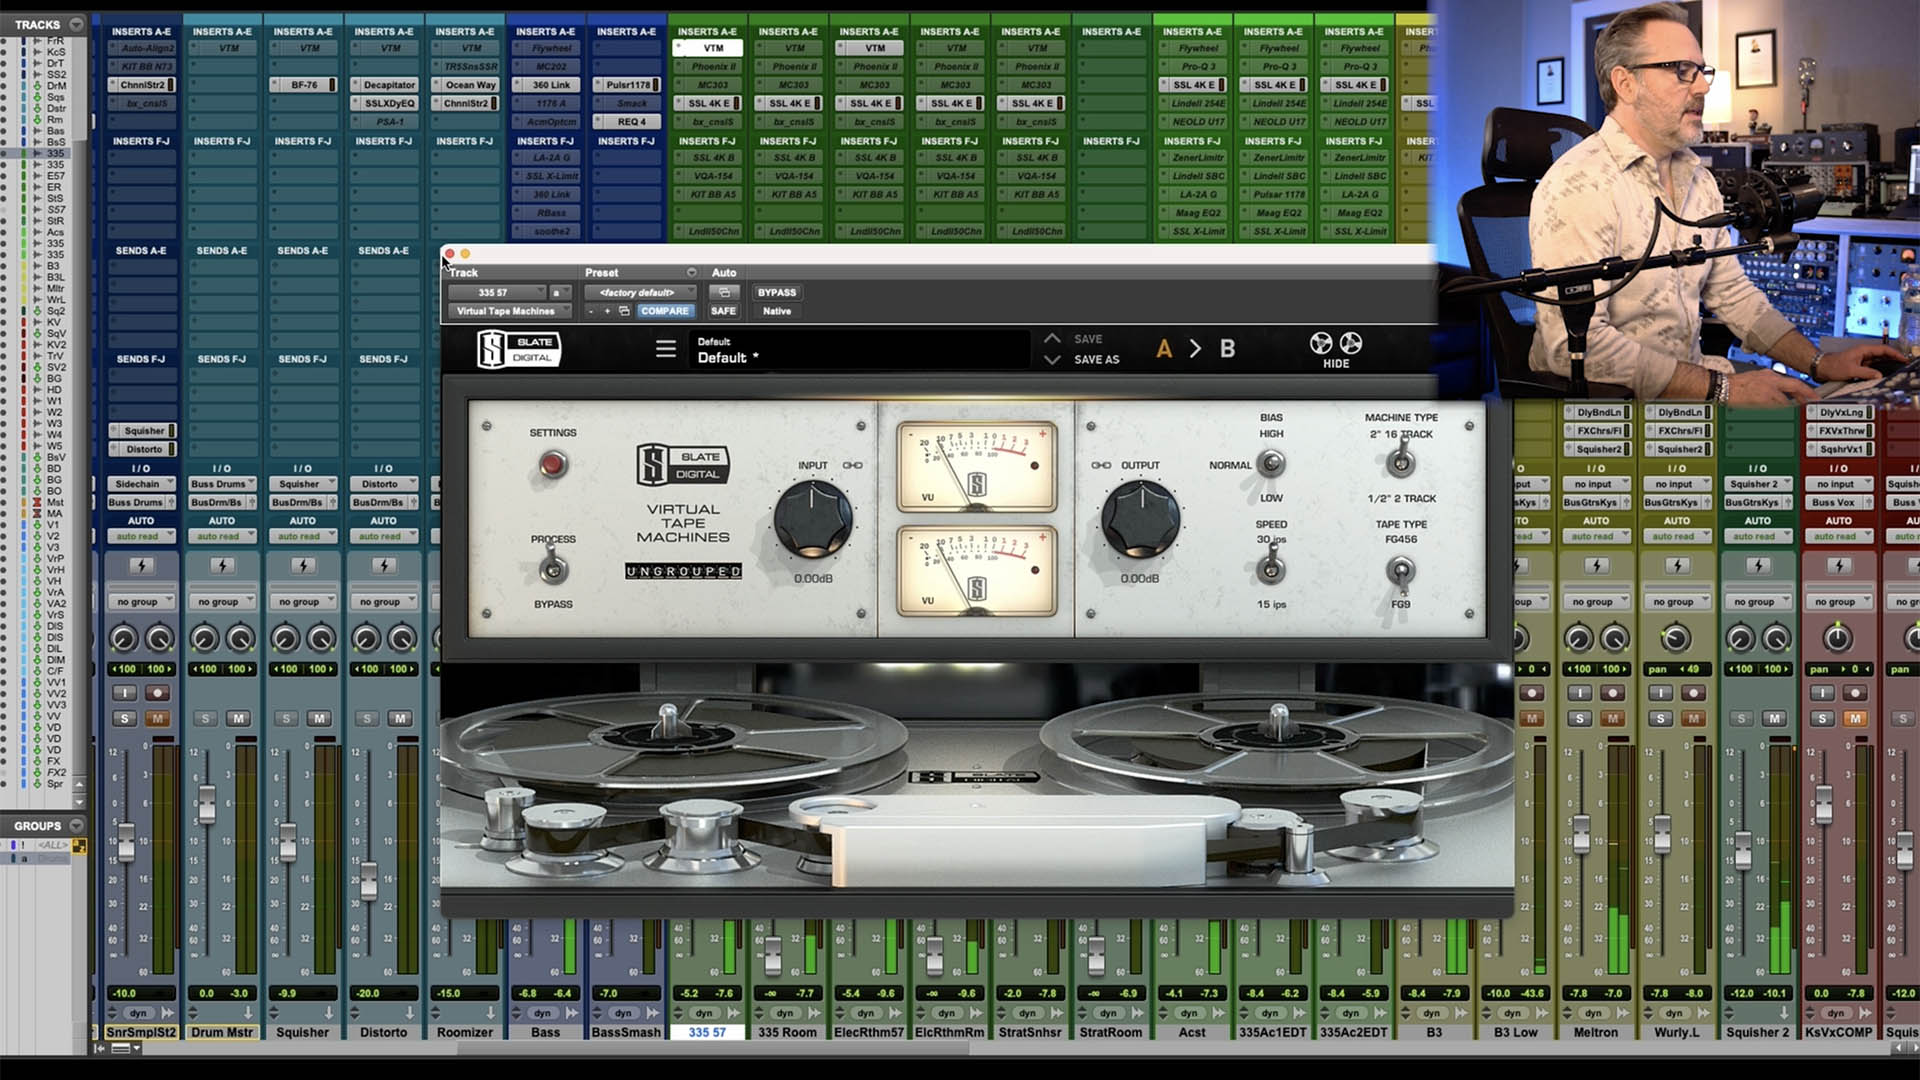Toggle the PROCESS / BYPASS switch on the tape machine
Image resolution: width=1920 pixels, height=1080 pixels.
coord(552,569)
